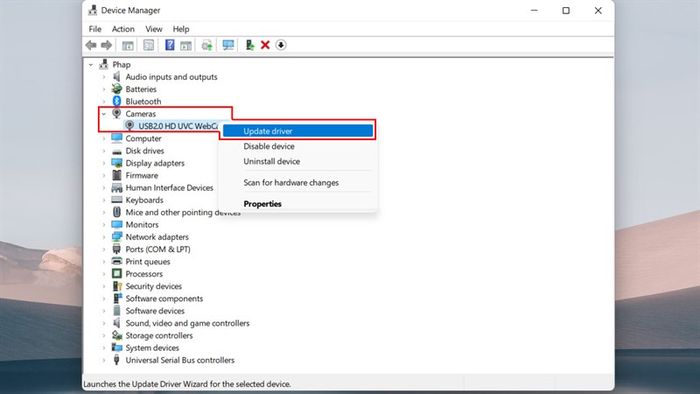The height and width of the screenshot is (394, 700).
Task: Click the Scan for hardware changes monitor icon
Action: [228, 45]
